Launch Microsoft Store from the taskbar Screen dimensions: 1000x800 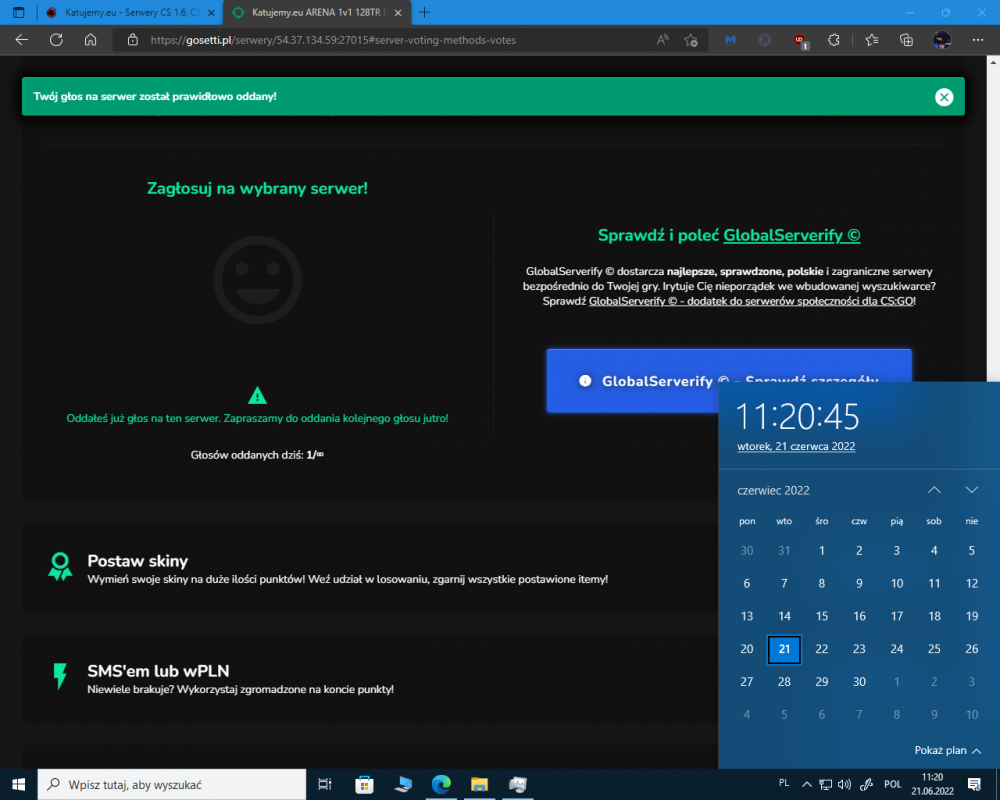pos(364,784)
